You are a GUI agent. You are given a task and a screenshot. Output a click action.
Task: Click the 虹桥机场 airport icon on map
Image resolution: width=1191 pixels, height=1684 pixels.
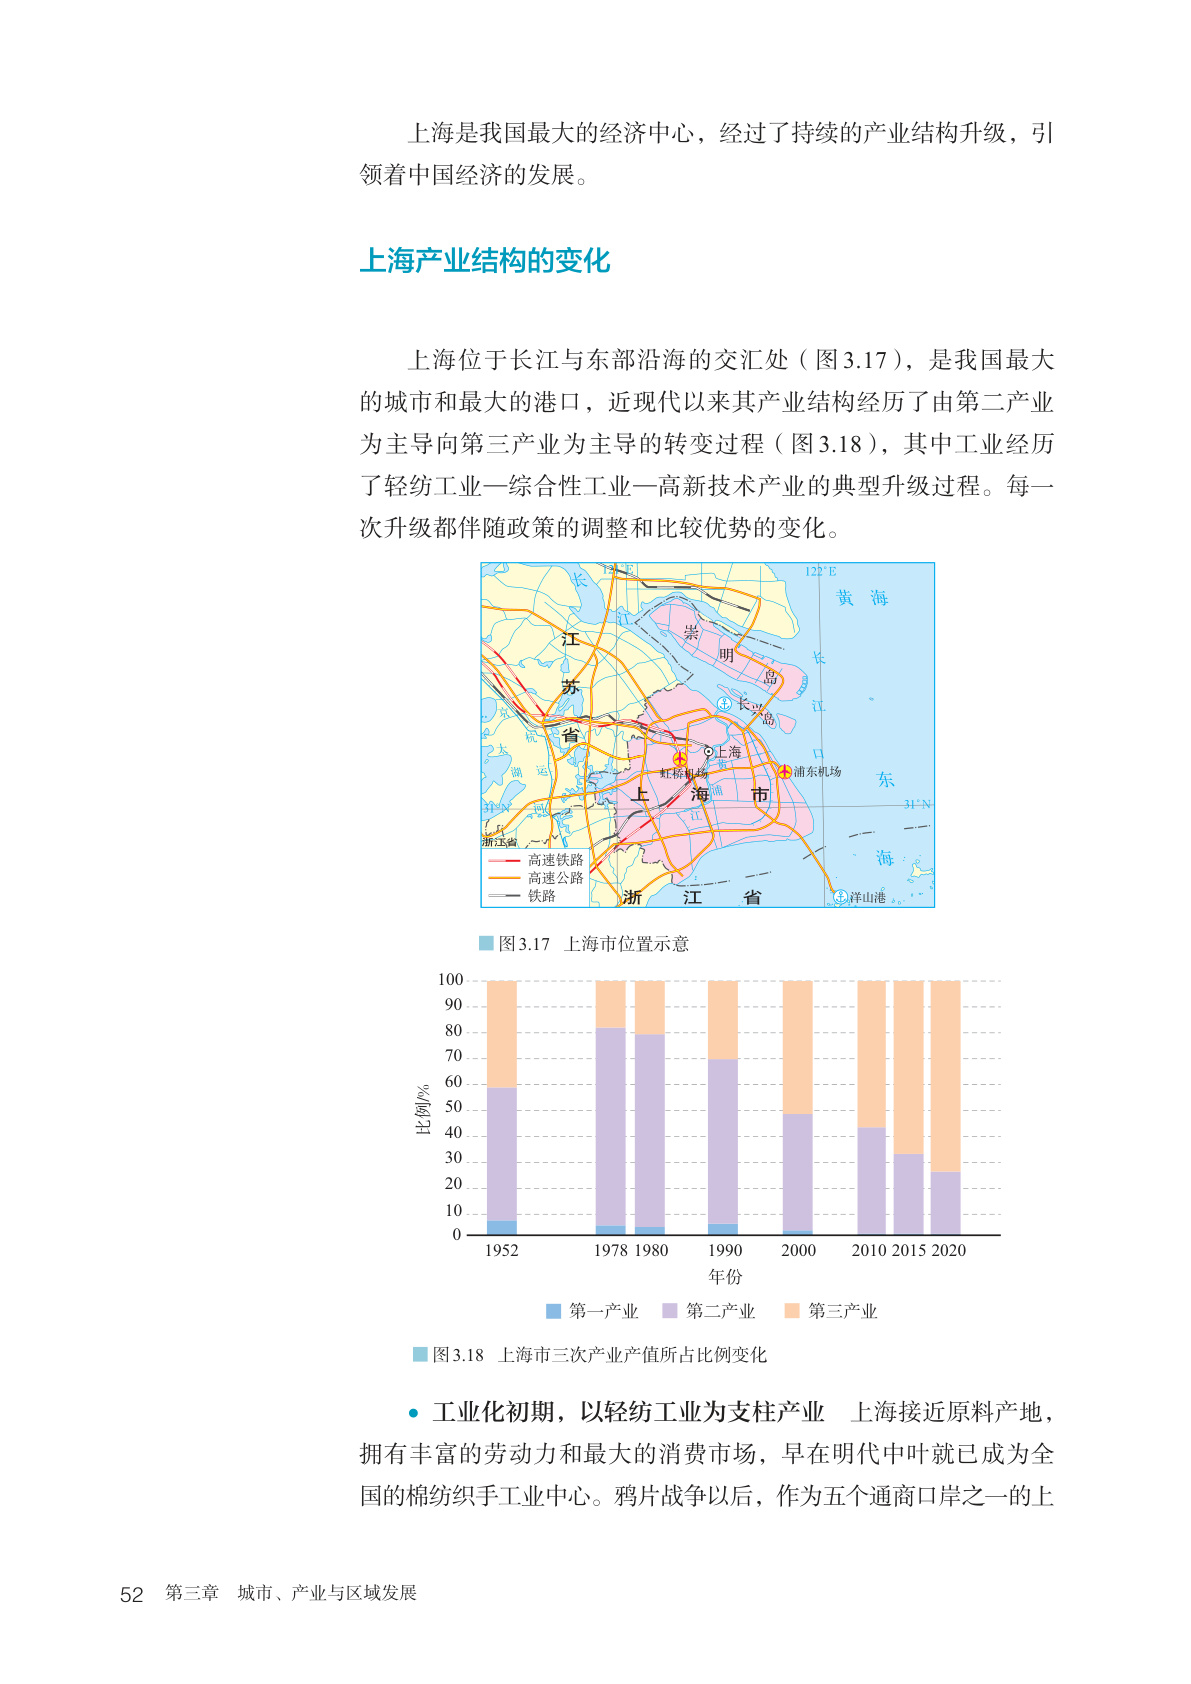click(x=680, y=759)
